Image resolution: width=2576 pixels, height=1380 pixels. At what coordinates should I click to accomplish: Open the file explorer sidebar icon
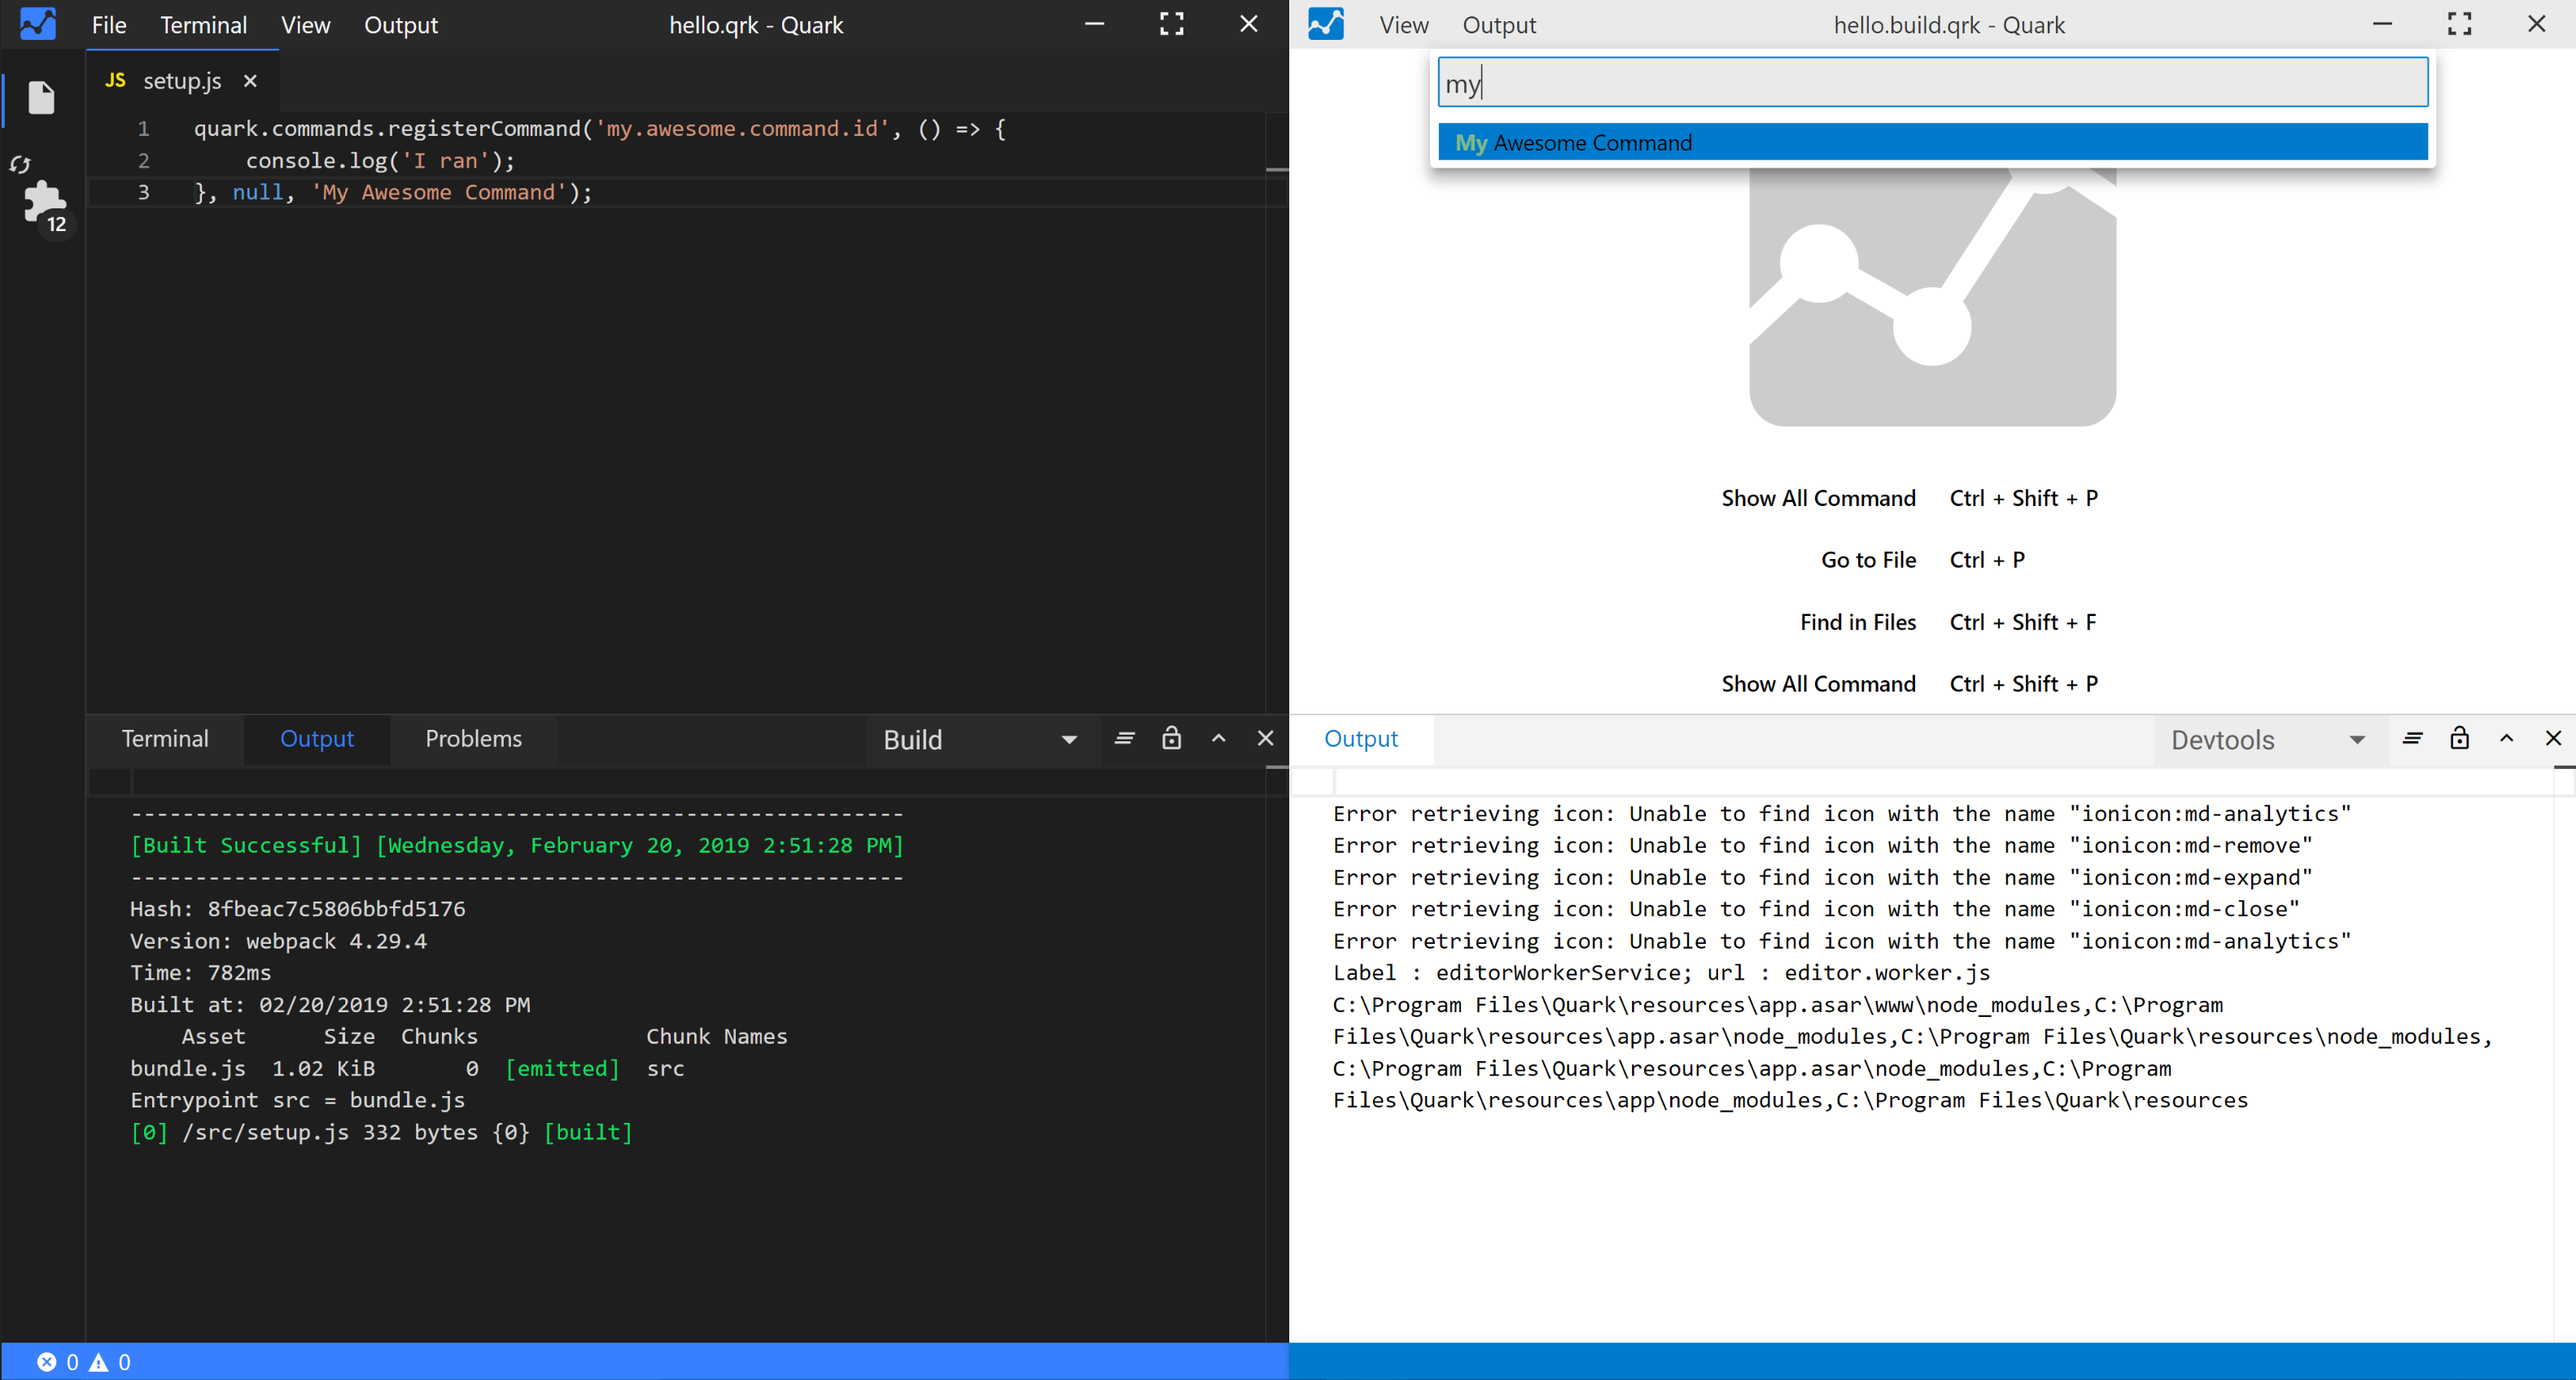pyautogui.click(x=41, y=97)
